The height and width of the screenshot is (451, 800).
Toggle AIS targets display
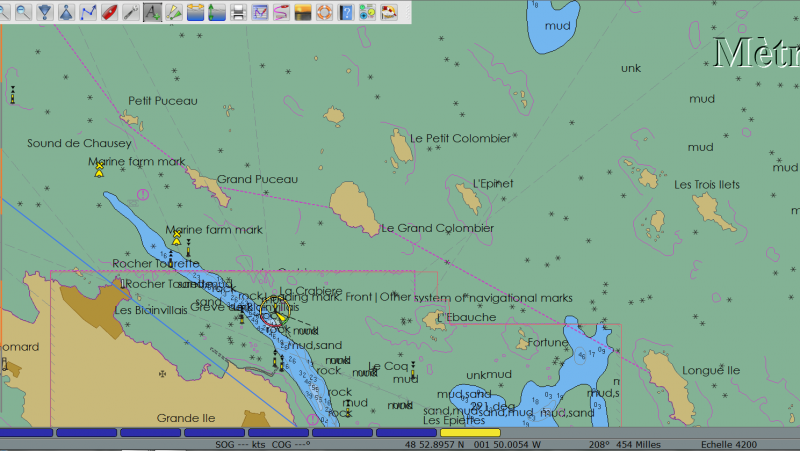coord(173,13)
